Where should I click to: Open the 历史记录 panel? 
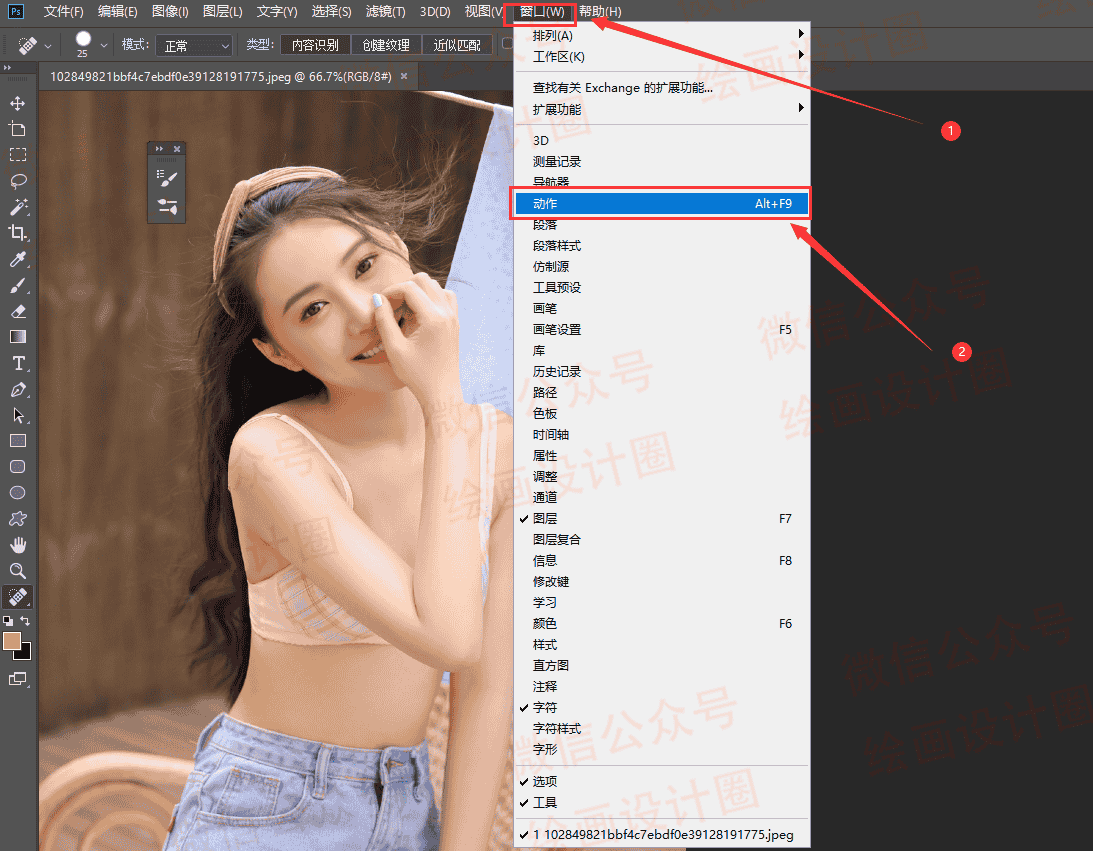(x=661, y=371)
